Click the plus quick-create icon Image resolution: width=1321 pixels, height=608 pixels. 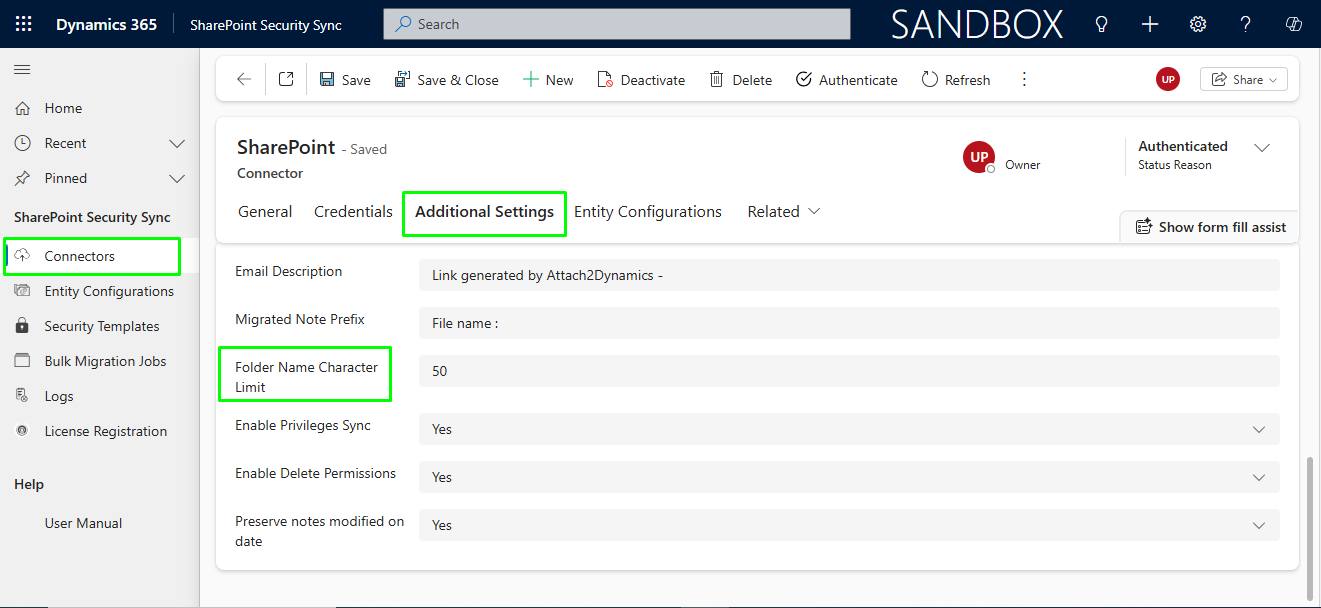pyautogui.click(x=1150, y=24)
